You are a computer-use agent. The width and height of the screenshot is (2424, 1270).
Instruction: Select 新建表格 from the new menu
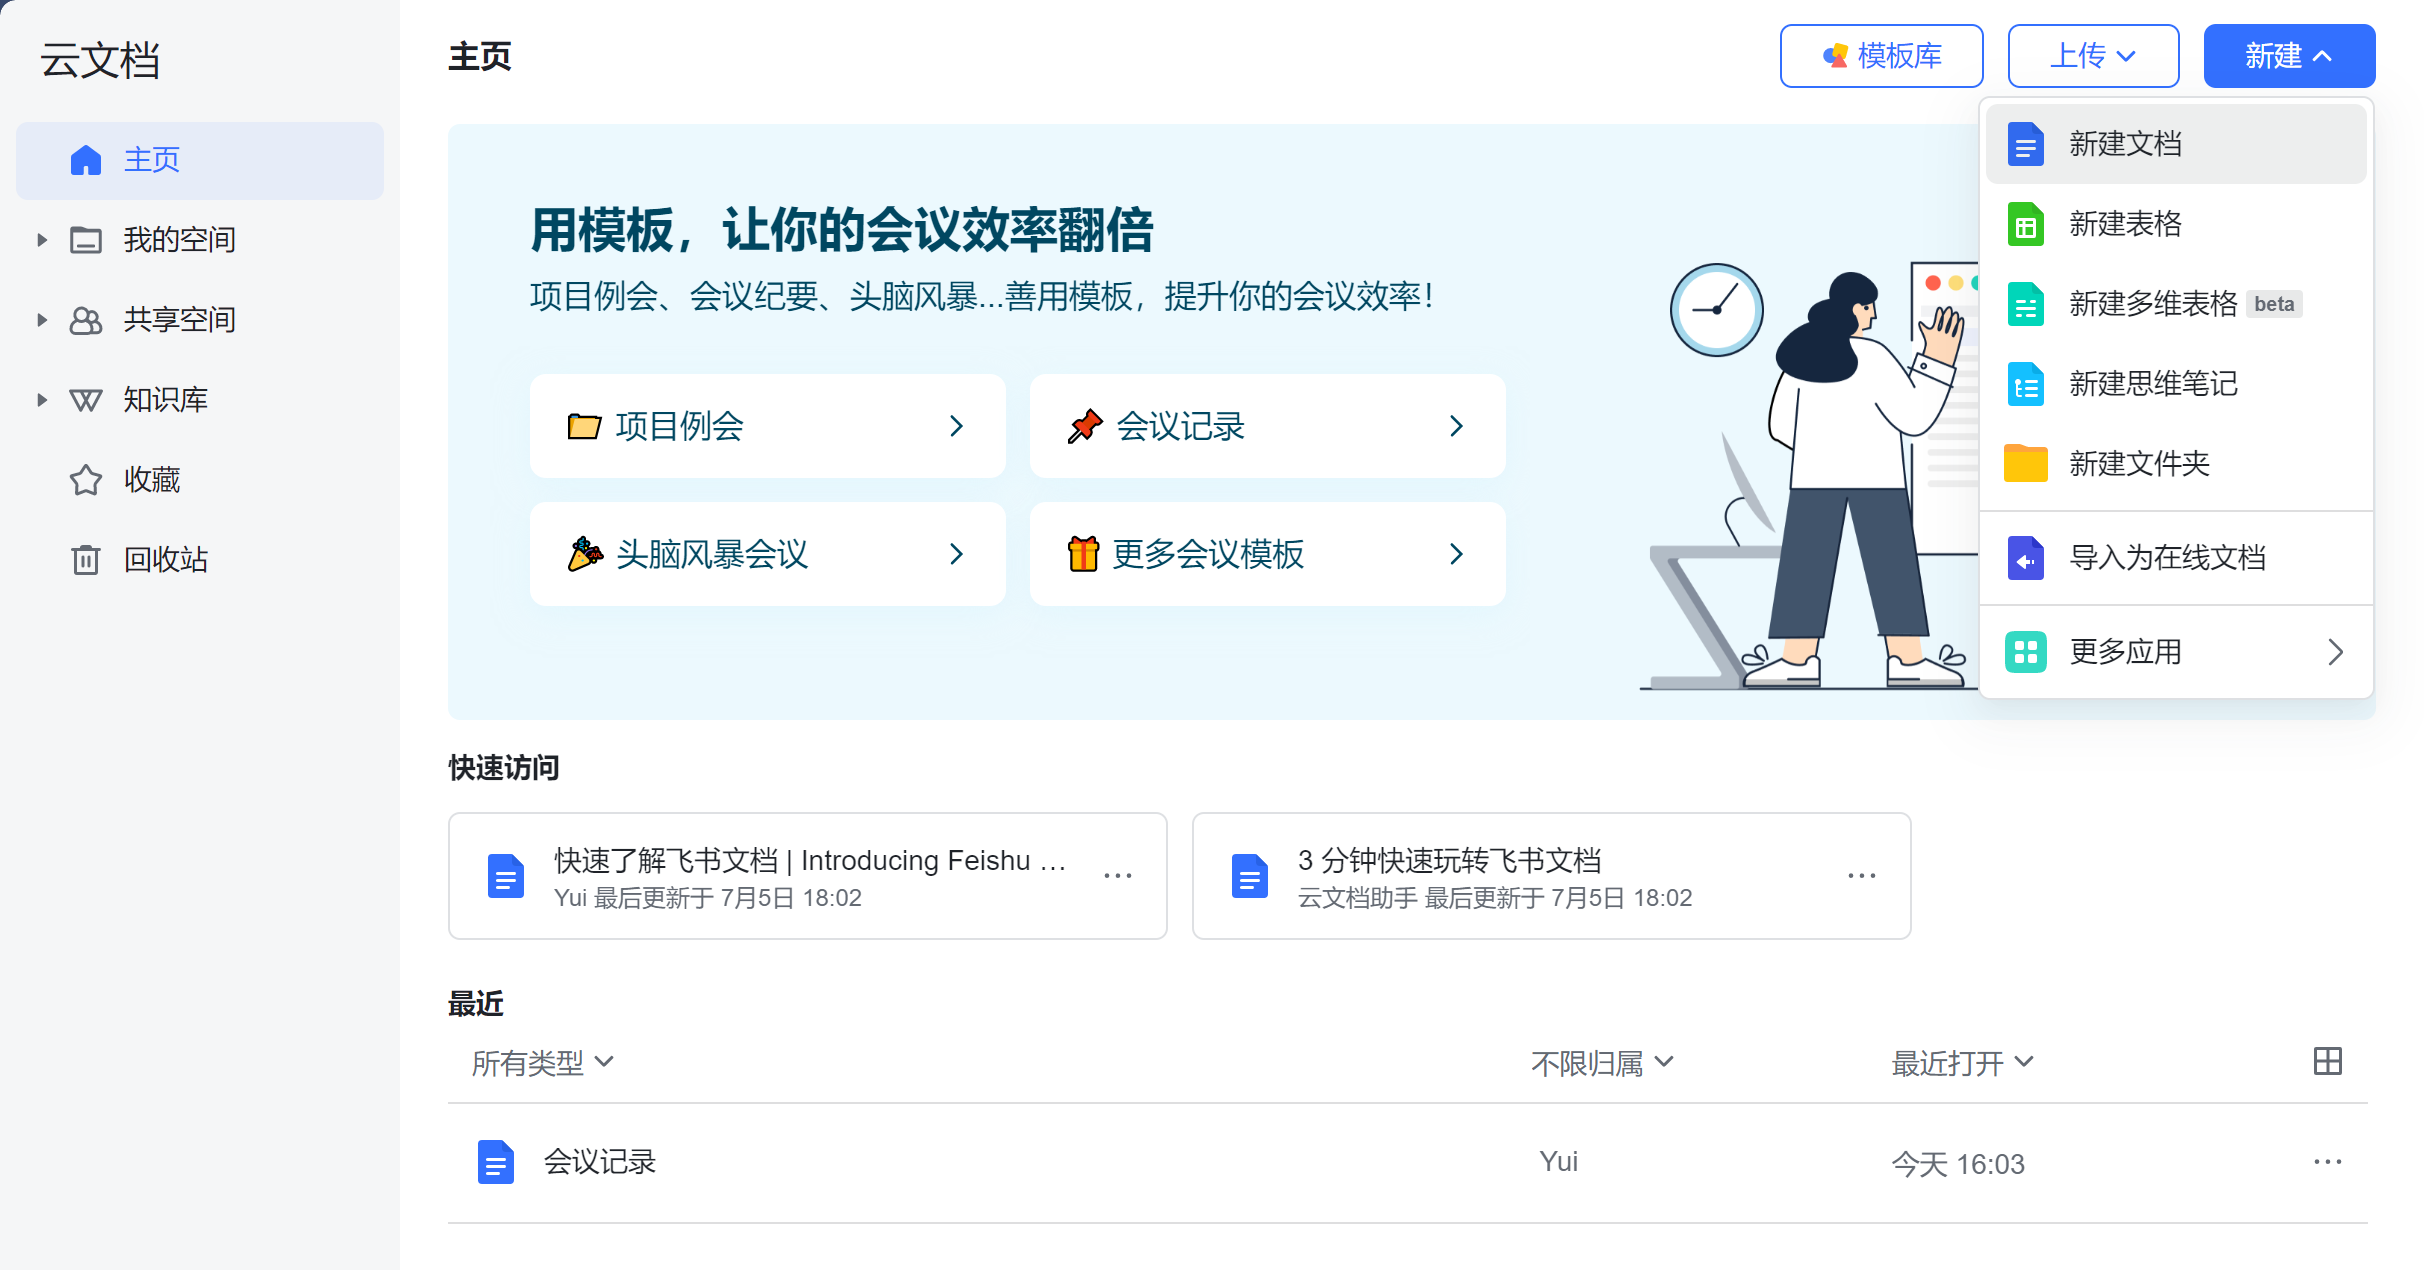(x=2125, y=224)
